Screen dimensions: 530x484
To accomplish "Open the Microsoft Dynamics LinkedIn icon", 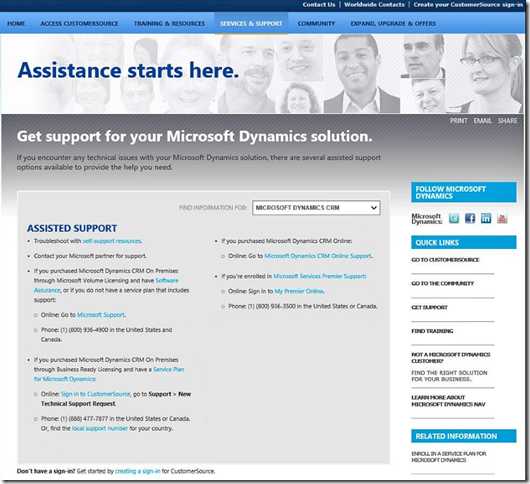I will click(486, 219).
